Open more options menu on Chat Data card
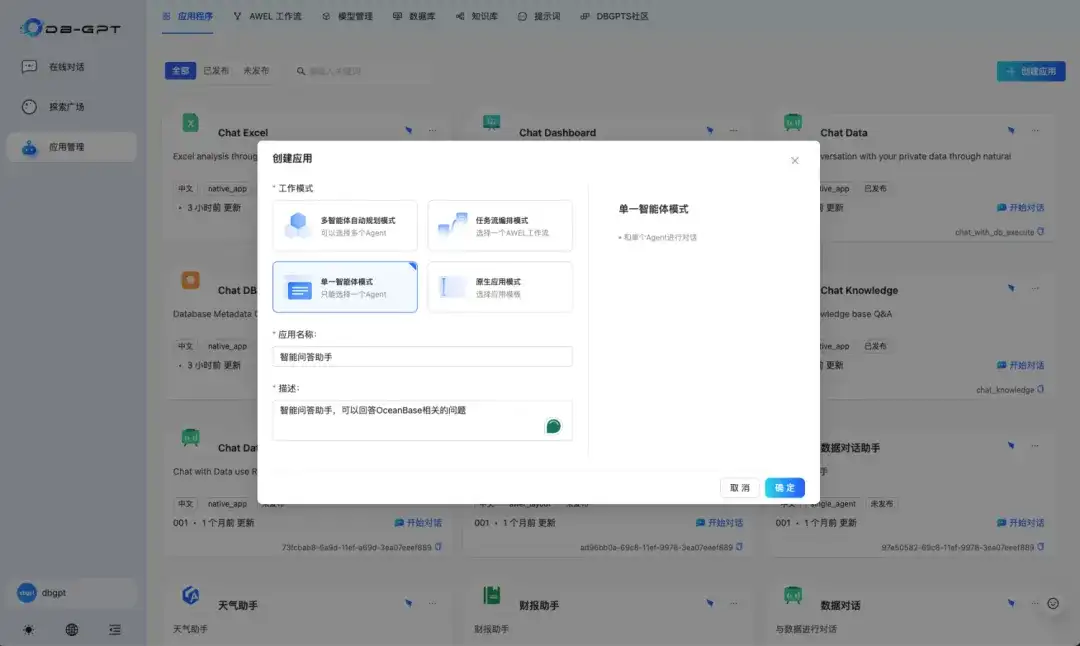The image size is (1080, 646). [x=1037, y=130]
